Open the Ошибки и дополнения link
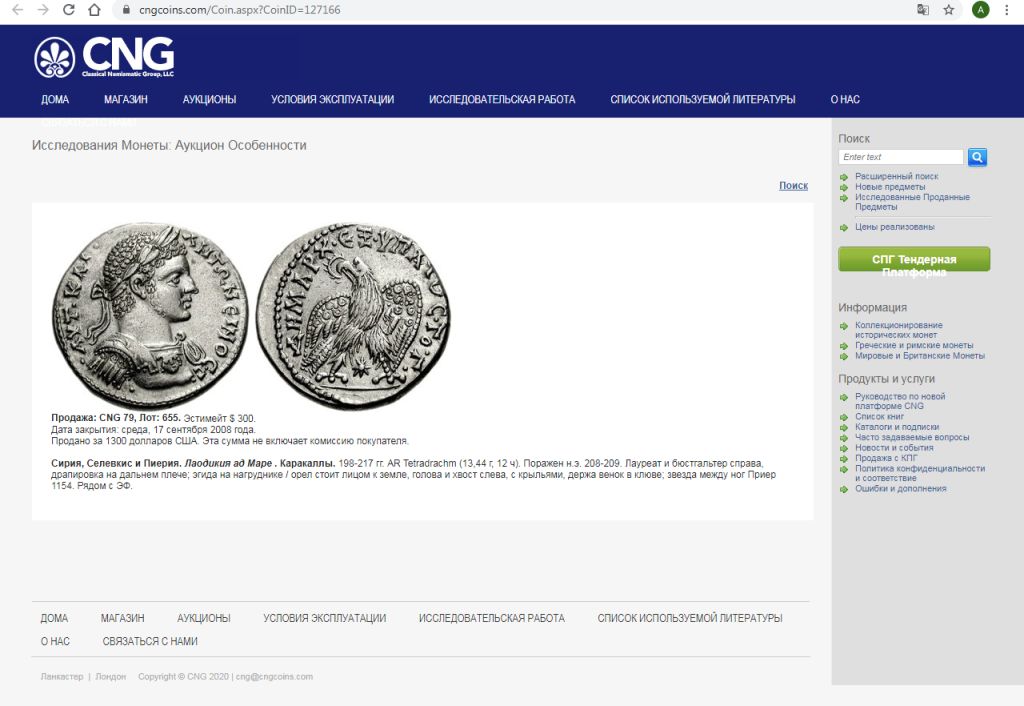This screenshot has height=706, width=1024. (901, 488)
